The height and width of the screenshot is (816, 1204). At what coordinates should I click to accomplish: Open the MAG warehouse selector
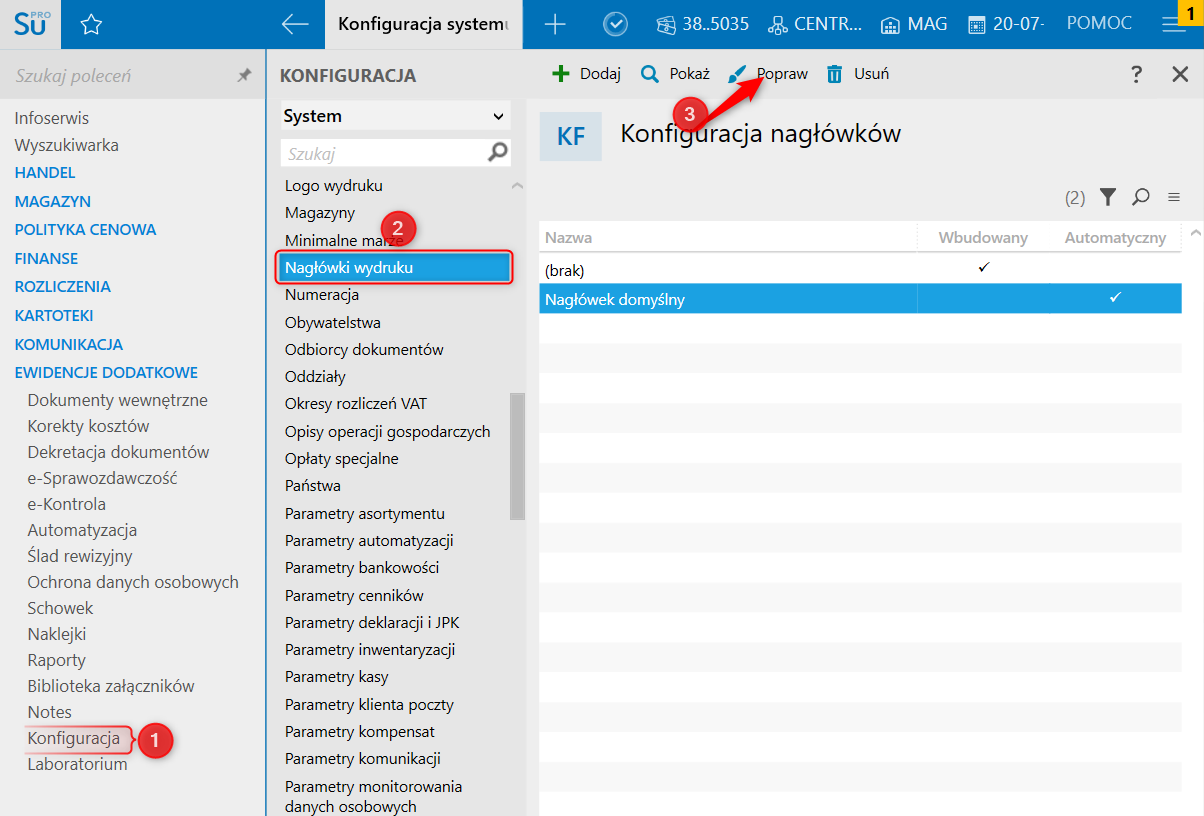pyautogui.click(x=914, y=24)
